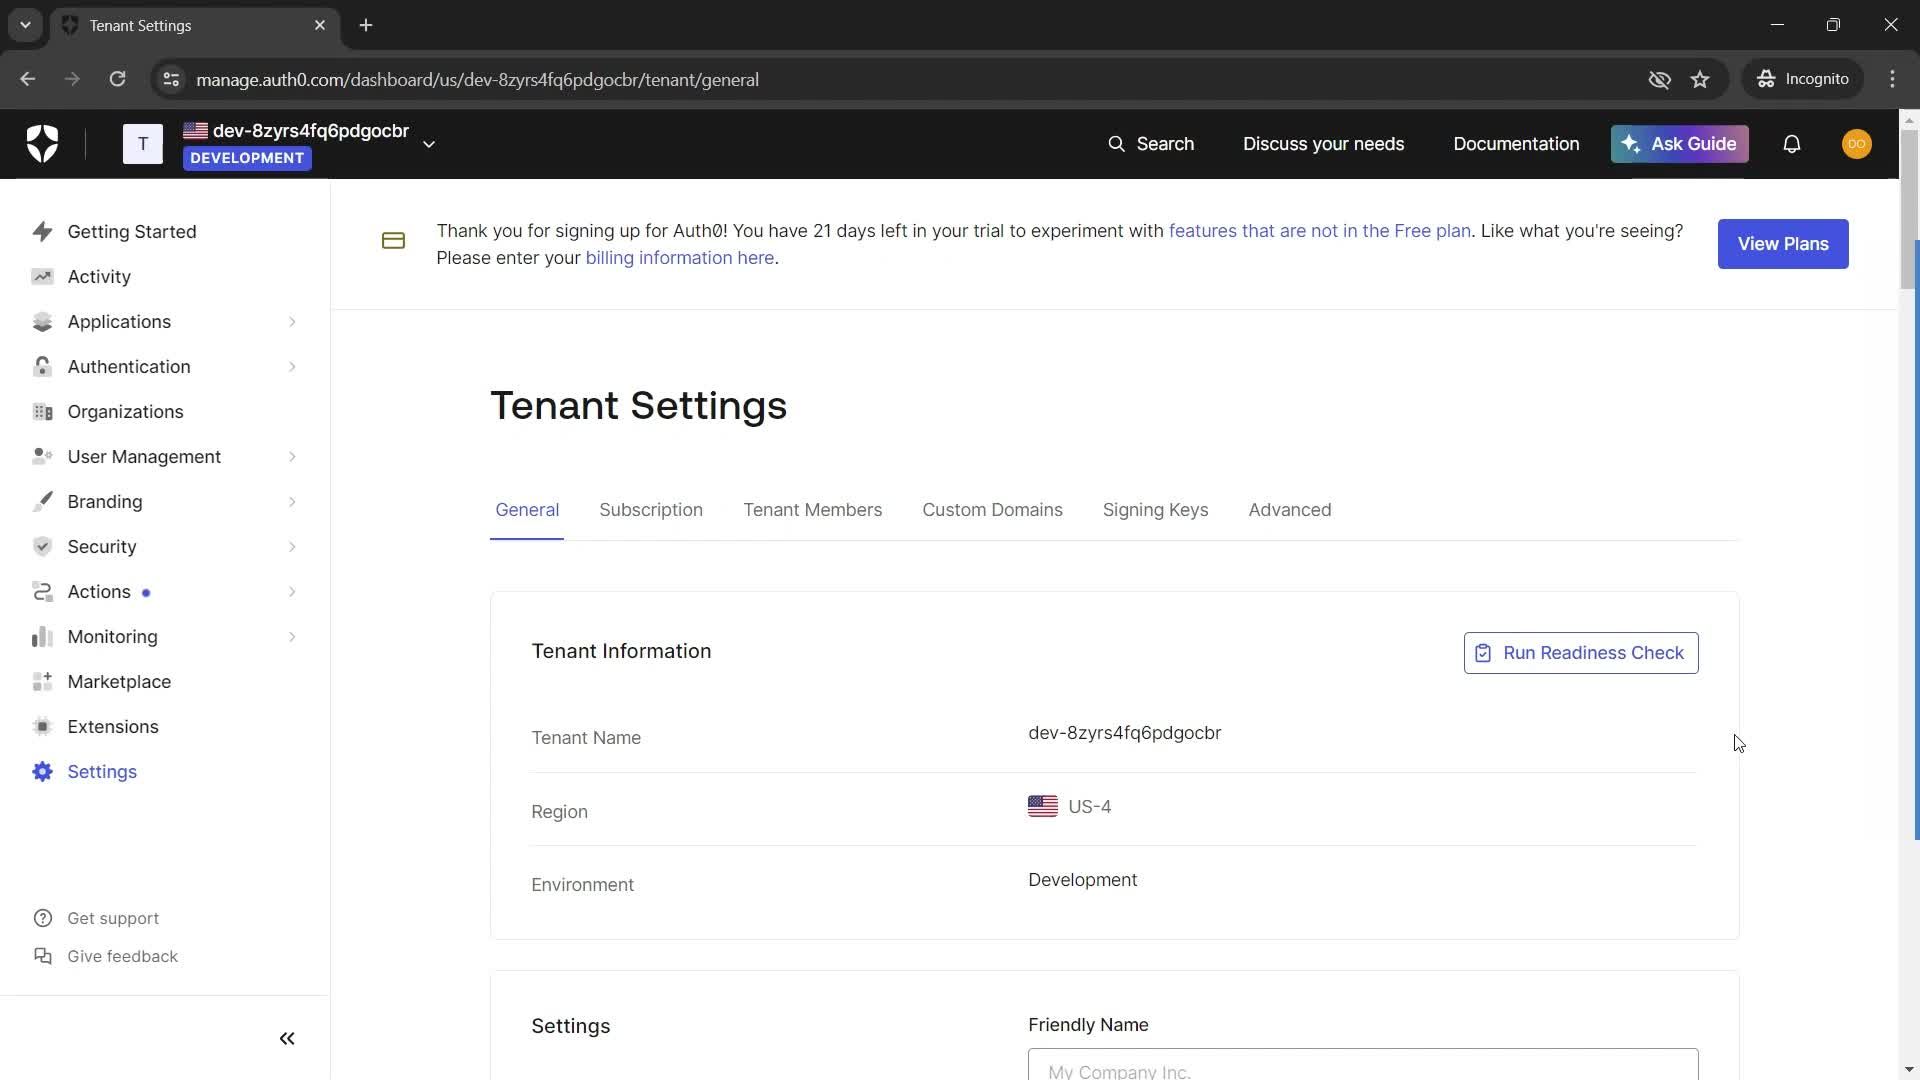Bookmark this page with star icon
1920x1080 pixels.
tap(1700, 79)
